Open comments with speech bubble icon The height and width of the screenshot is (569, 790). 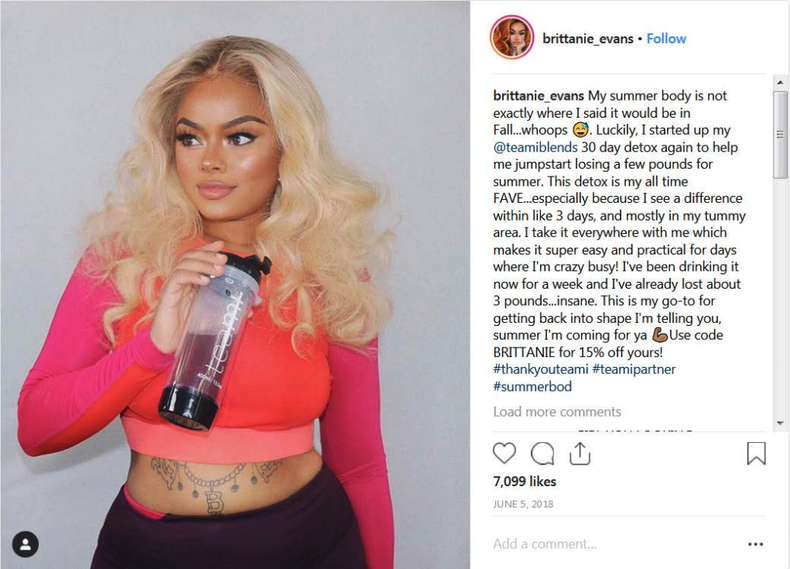(x=542, y=453)
